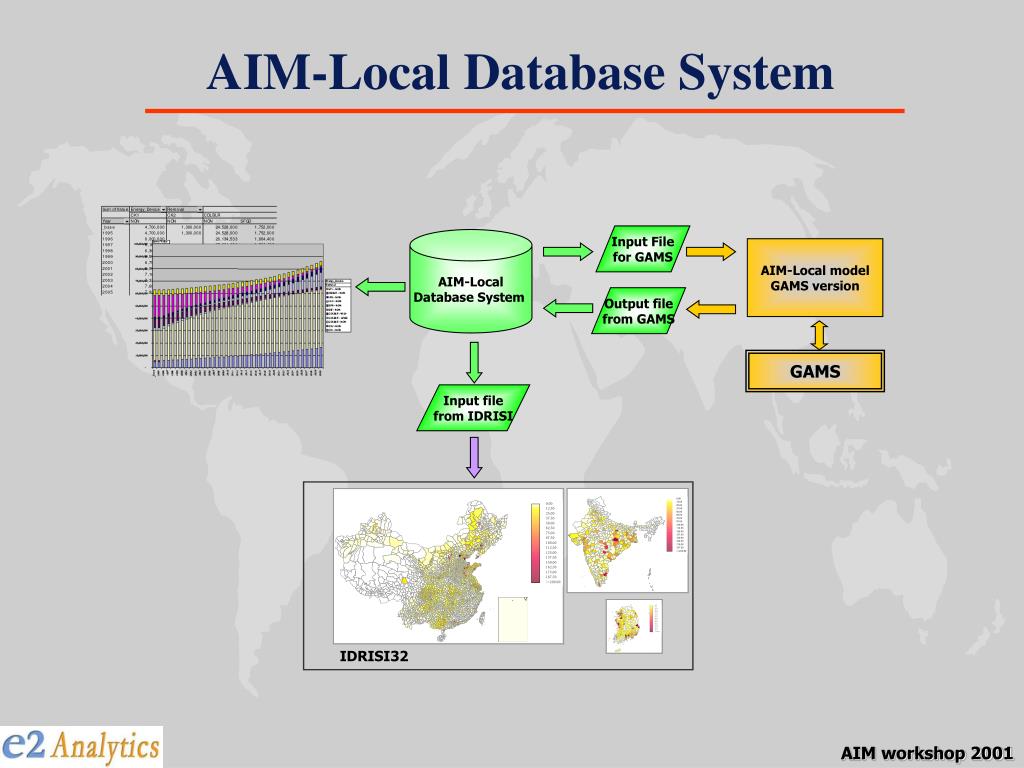The height and width of the screenshot is (768, 1024).
Task: Select the Input File for GAMS parallelogram
Action: point(643,249)
